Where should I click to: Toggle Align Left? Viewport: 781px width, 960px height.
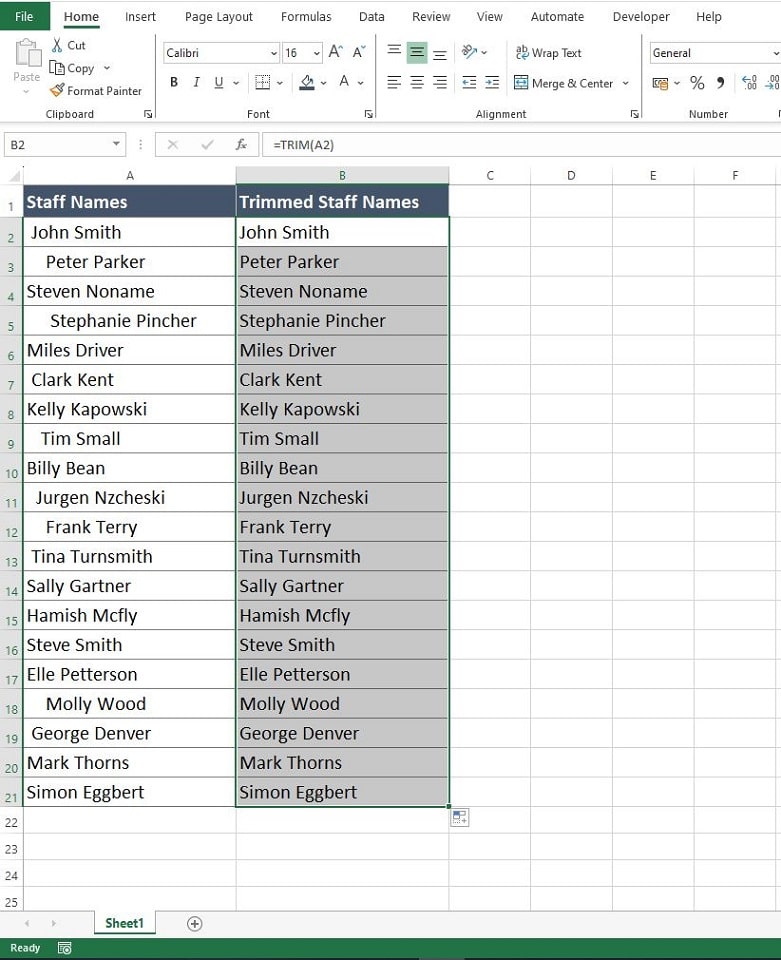(394, 82)
